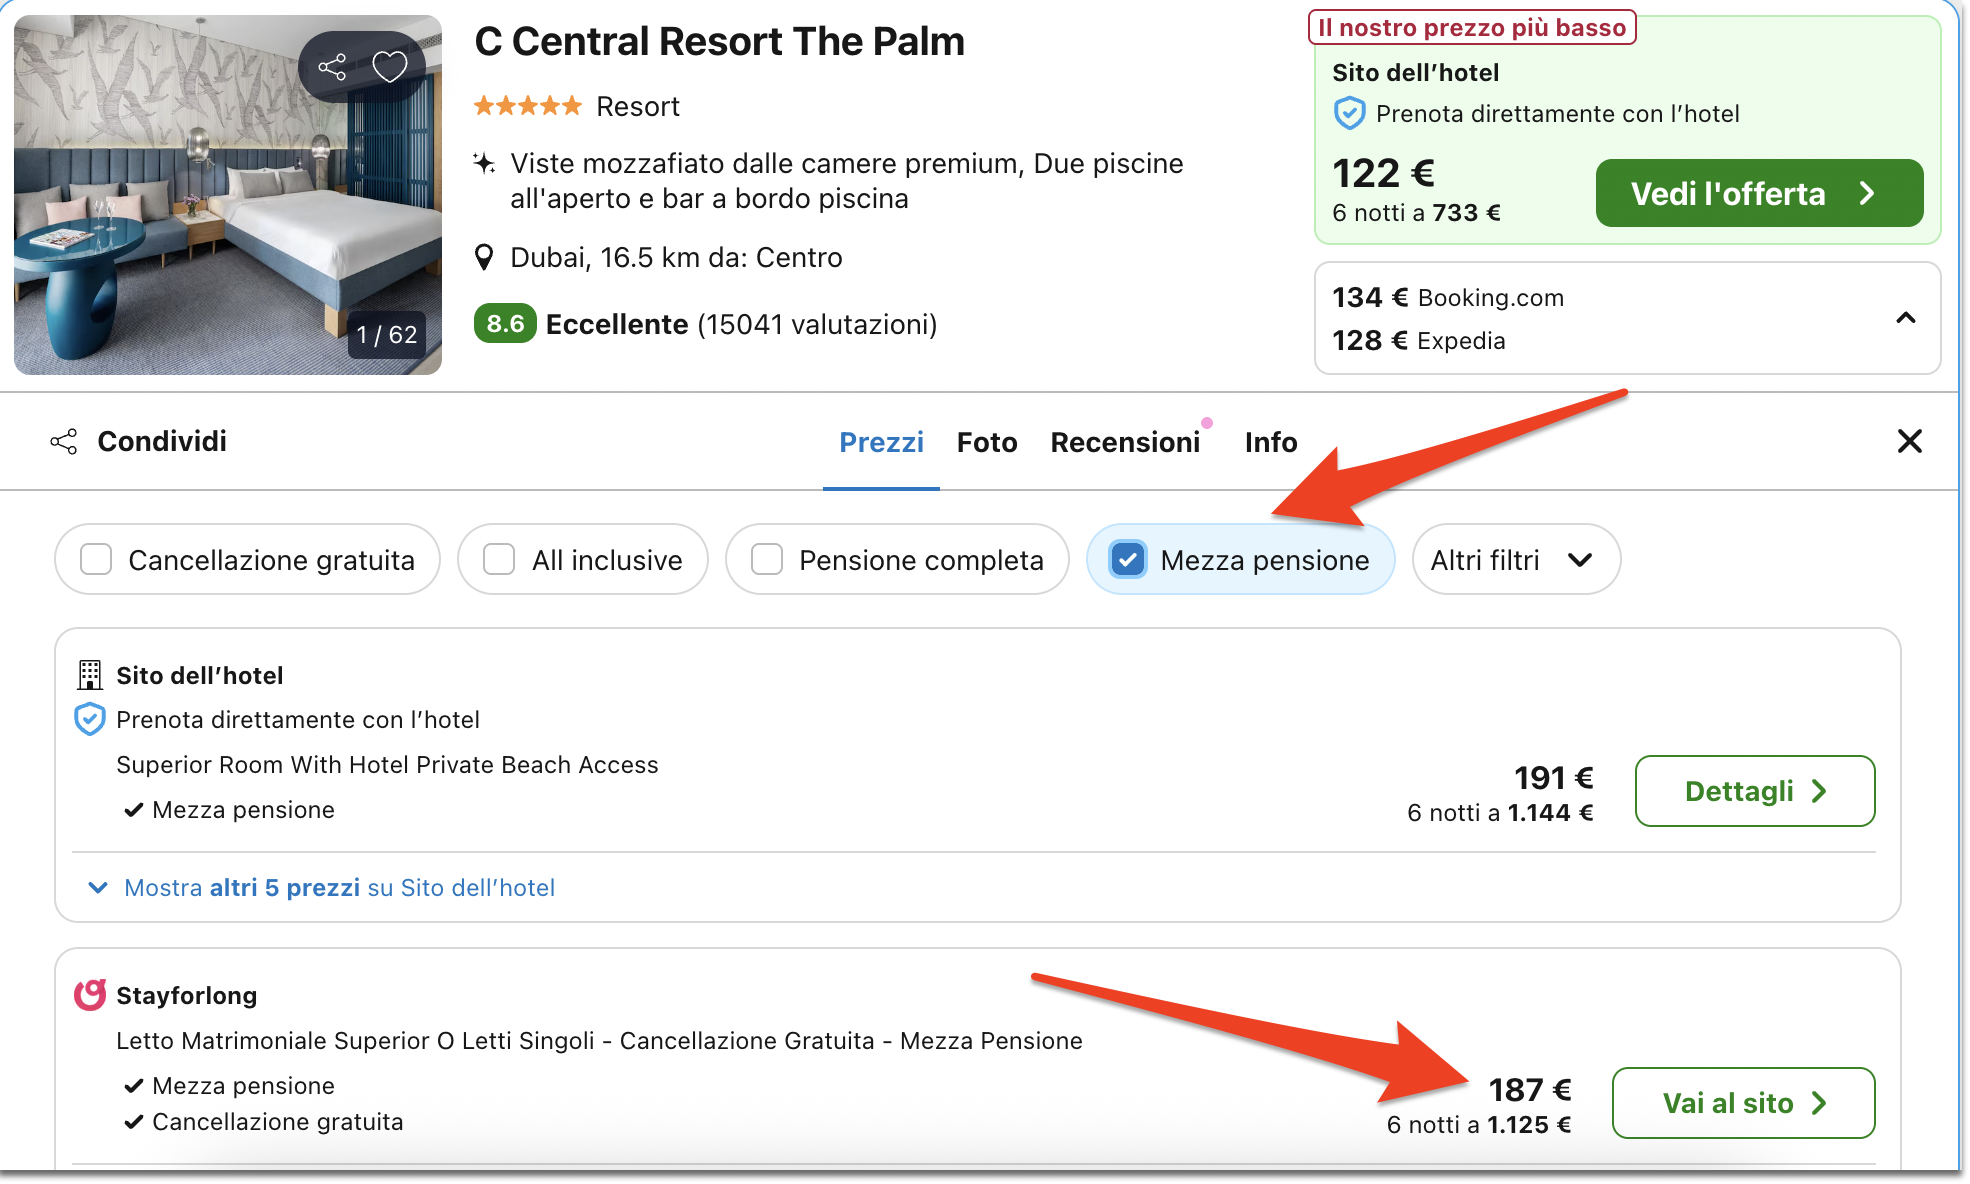Tap the share icon on hotel photo
The width and height of the screenshot is (1970, 1184).
click(332, 67)
